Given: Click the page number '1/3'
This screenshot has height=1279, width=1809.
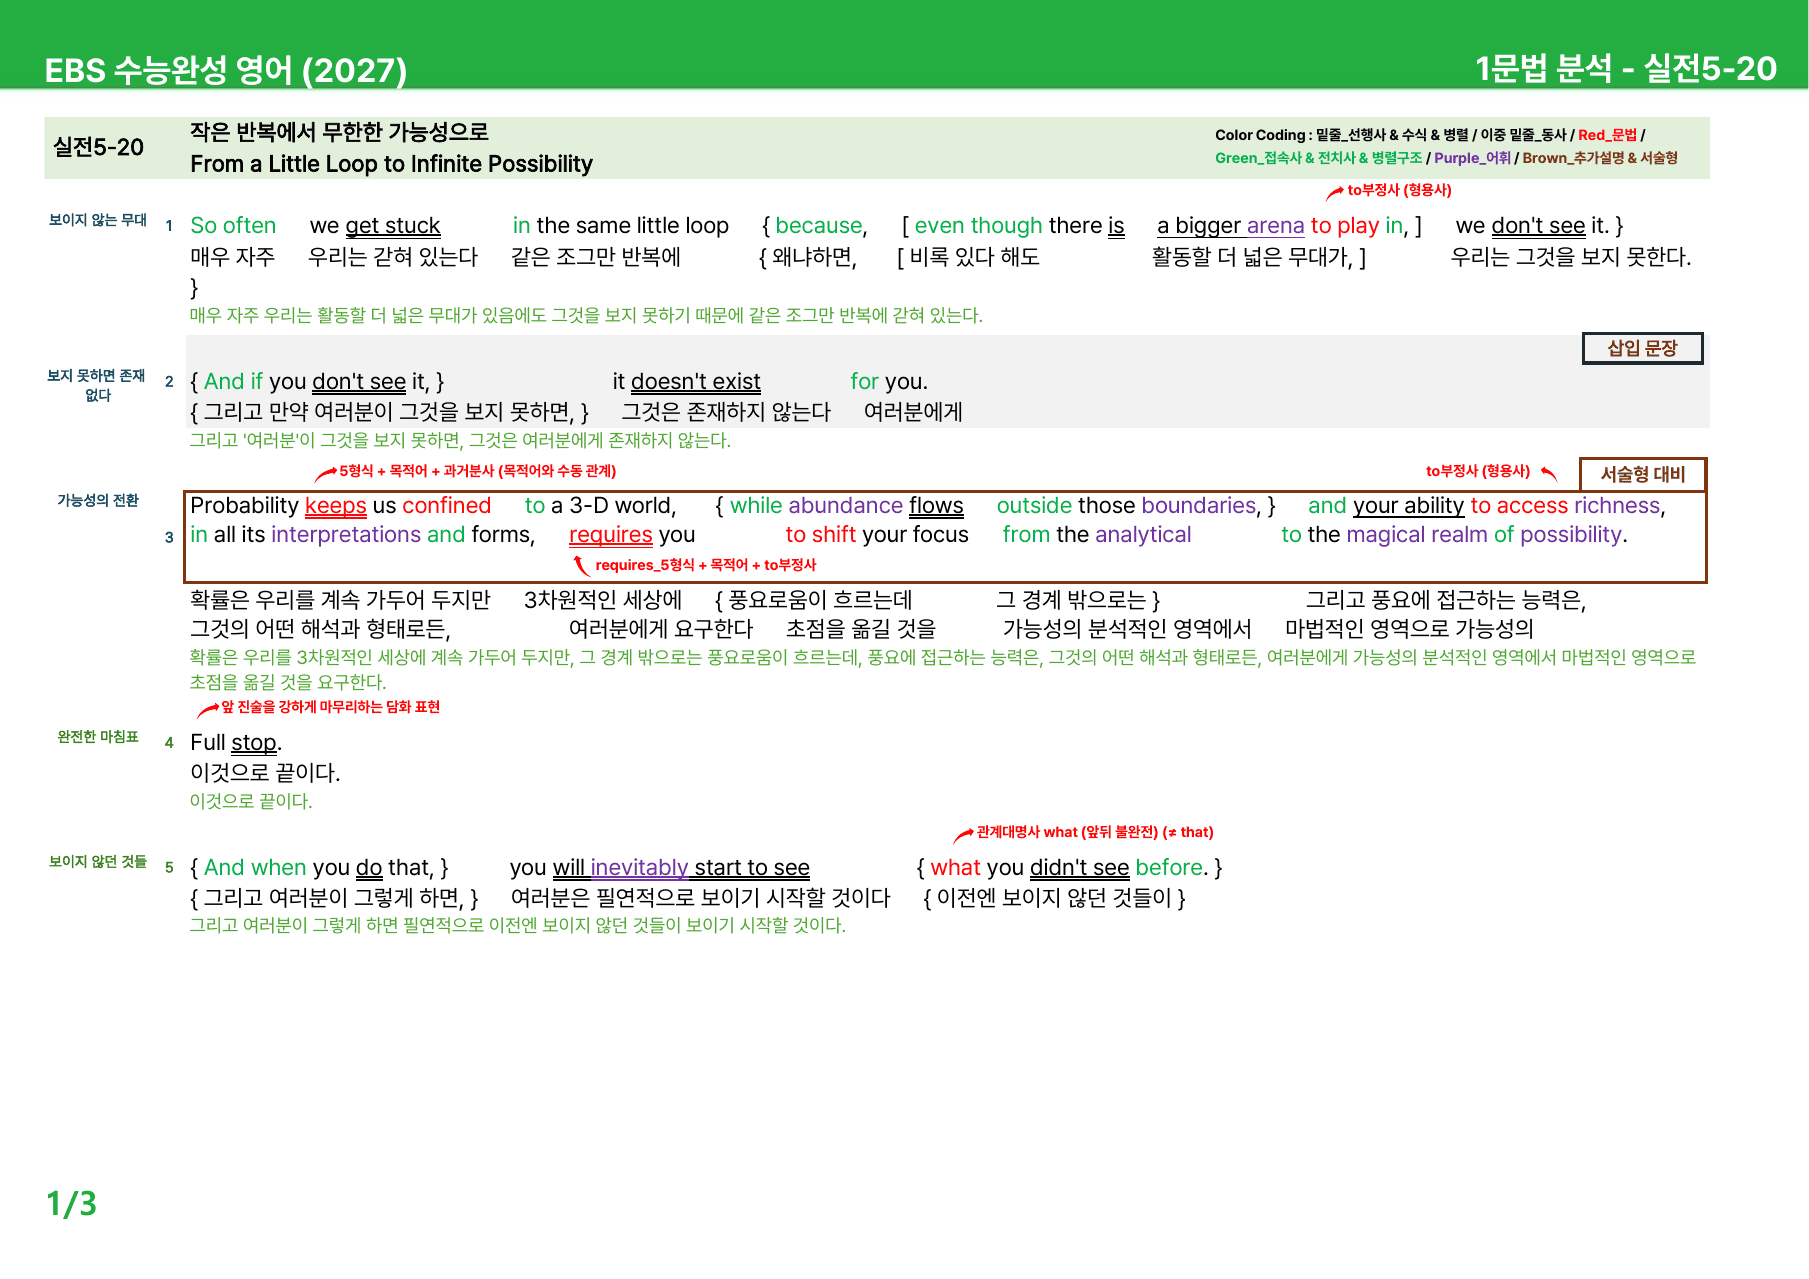Looking at the screenshot, I should tap(72, 1204).
